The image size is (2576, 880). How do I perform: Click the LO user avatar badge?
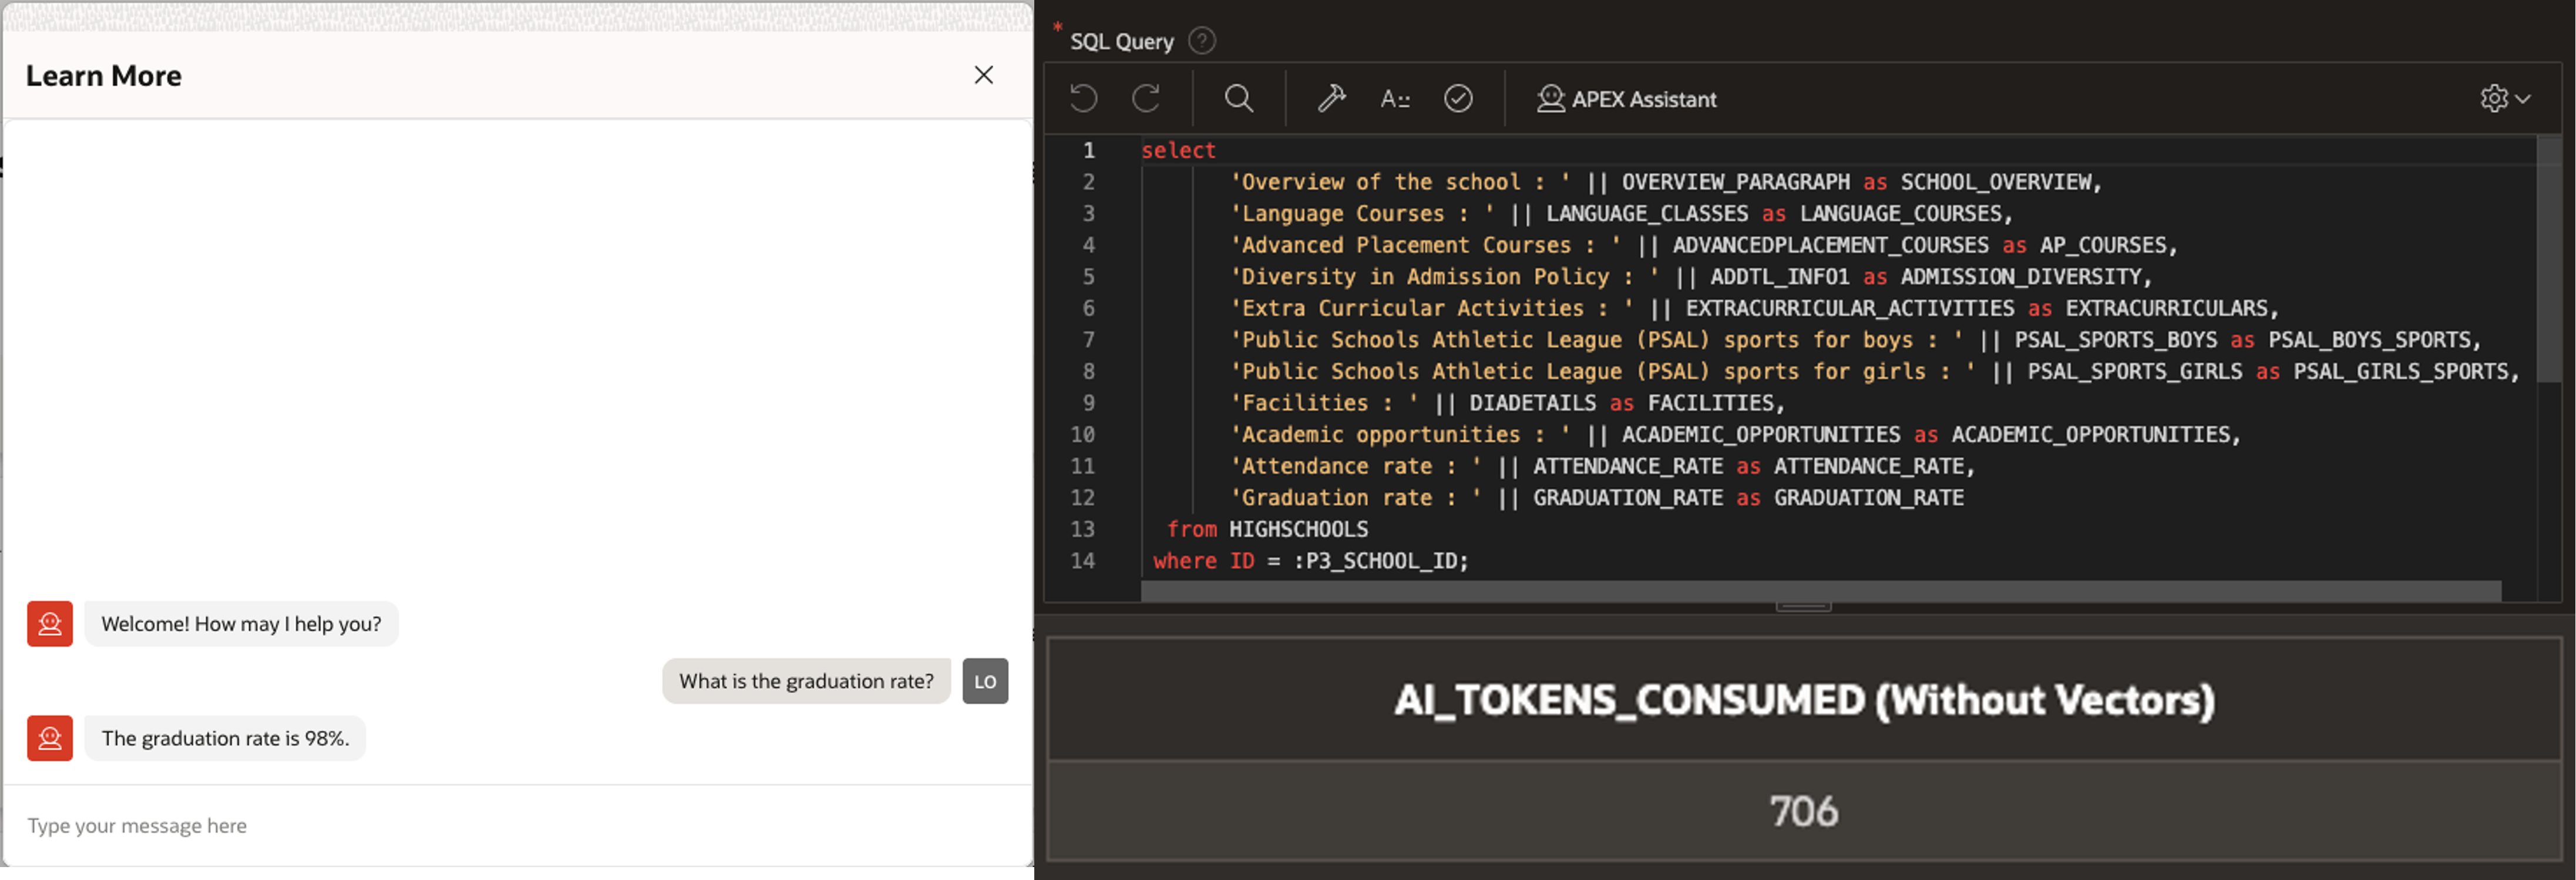coord(985,681)
